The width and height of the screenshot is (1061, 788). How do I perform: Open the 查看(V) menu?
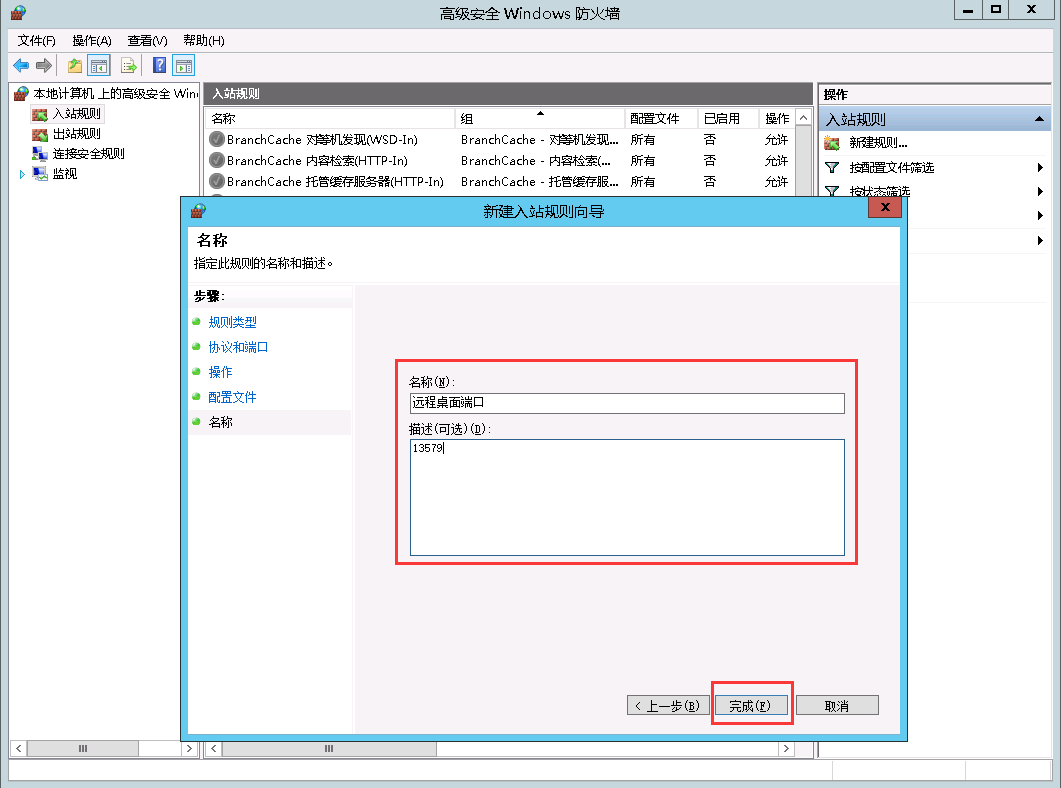click(x=147, y=41)
